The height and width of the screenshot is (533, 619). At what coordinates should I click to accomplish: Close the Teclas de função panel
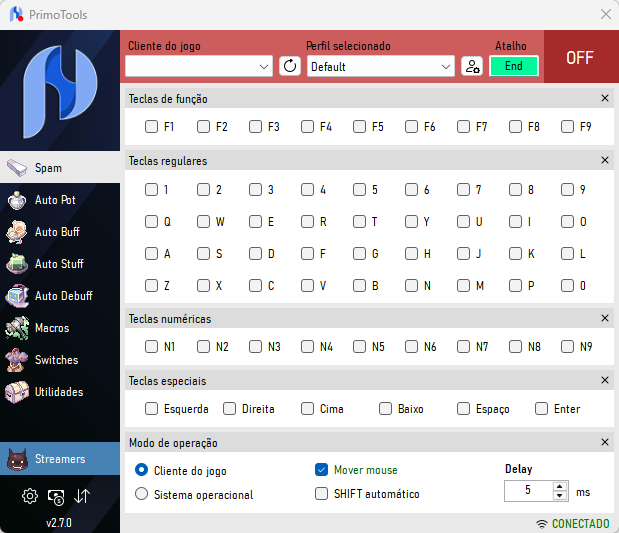[605, 98]
